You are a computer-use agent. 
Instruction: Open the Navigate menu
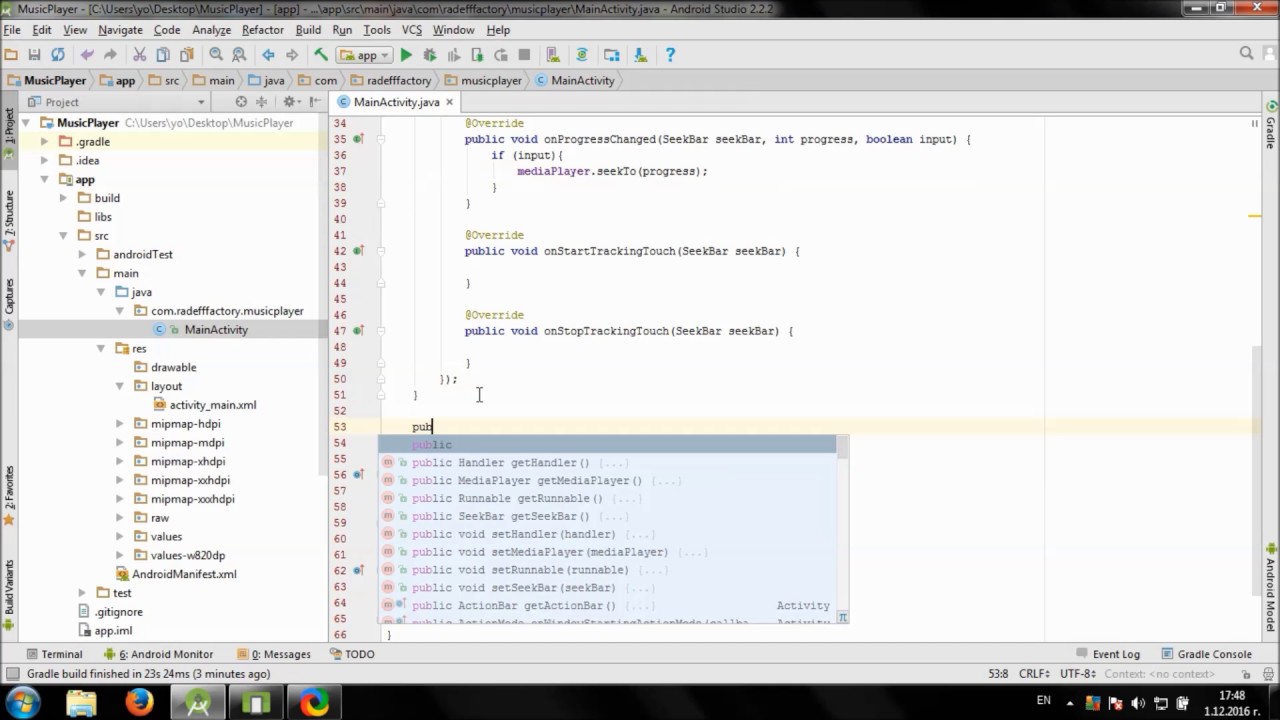coord(120,30)
